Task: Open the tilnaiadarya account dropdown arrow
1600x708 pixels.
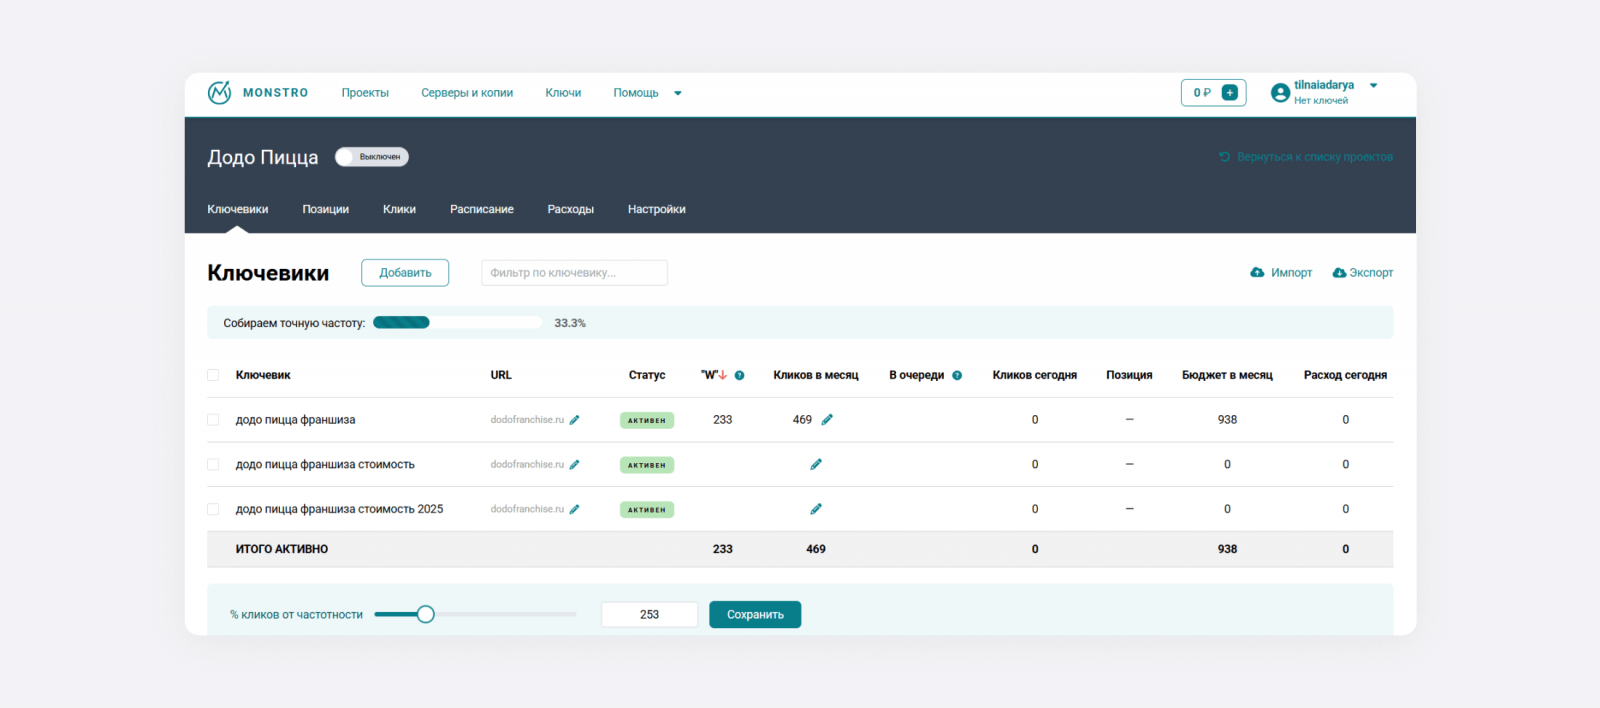Action: pos(1373,86)
